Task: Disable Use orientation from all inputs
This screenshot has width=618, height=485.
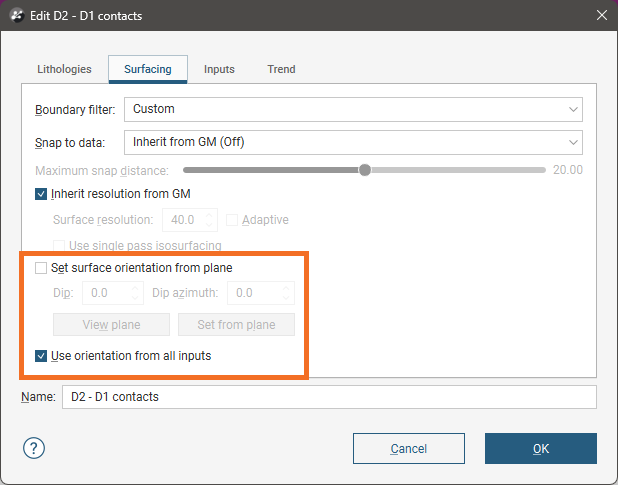Action: click(x=42, y=355)
